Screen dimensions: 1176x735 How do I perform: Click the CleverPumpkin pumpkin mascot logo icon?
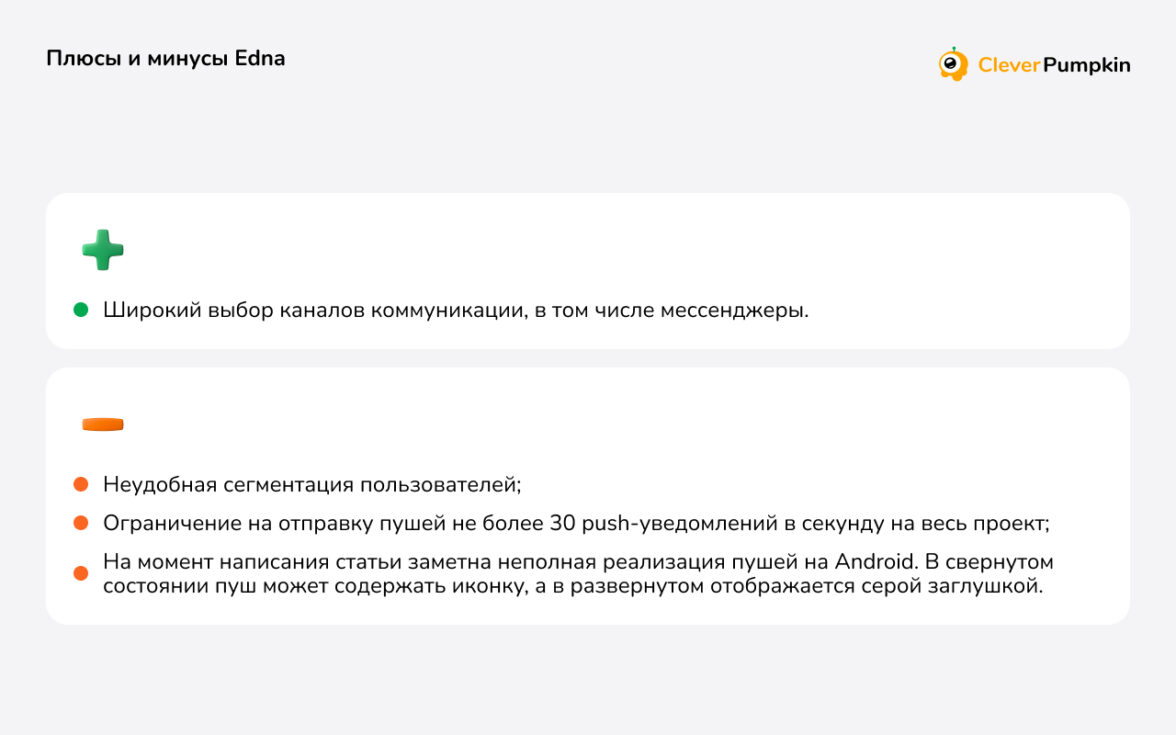pos(953,64)
